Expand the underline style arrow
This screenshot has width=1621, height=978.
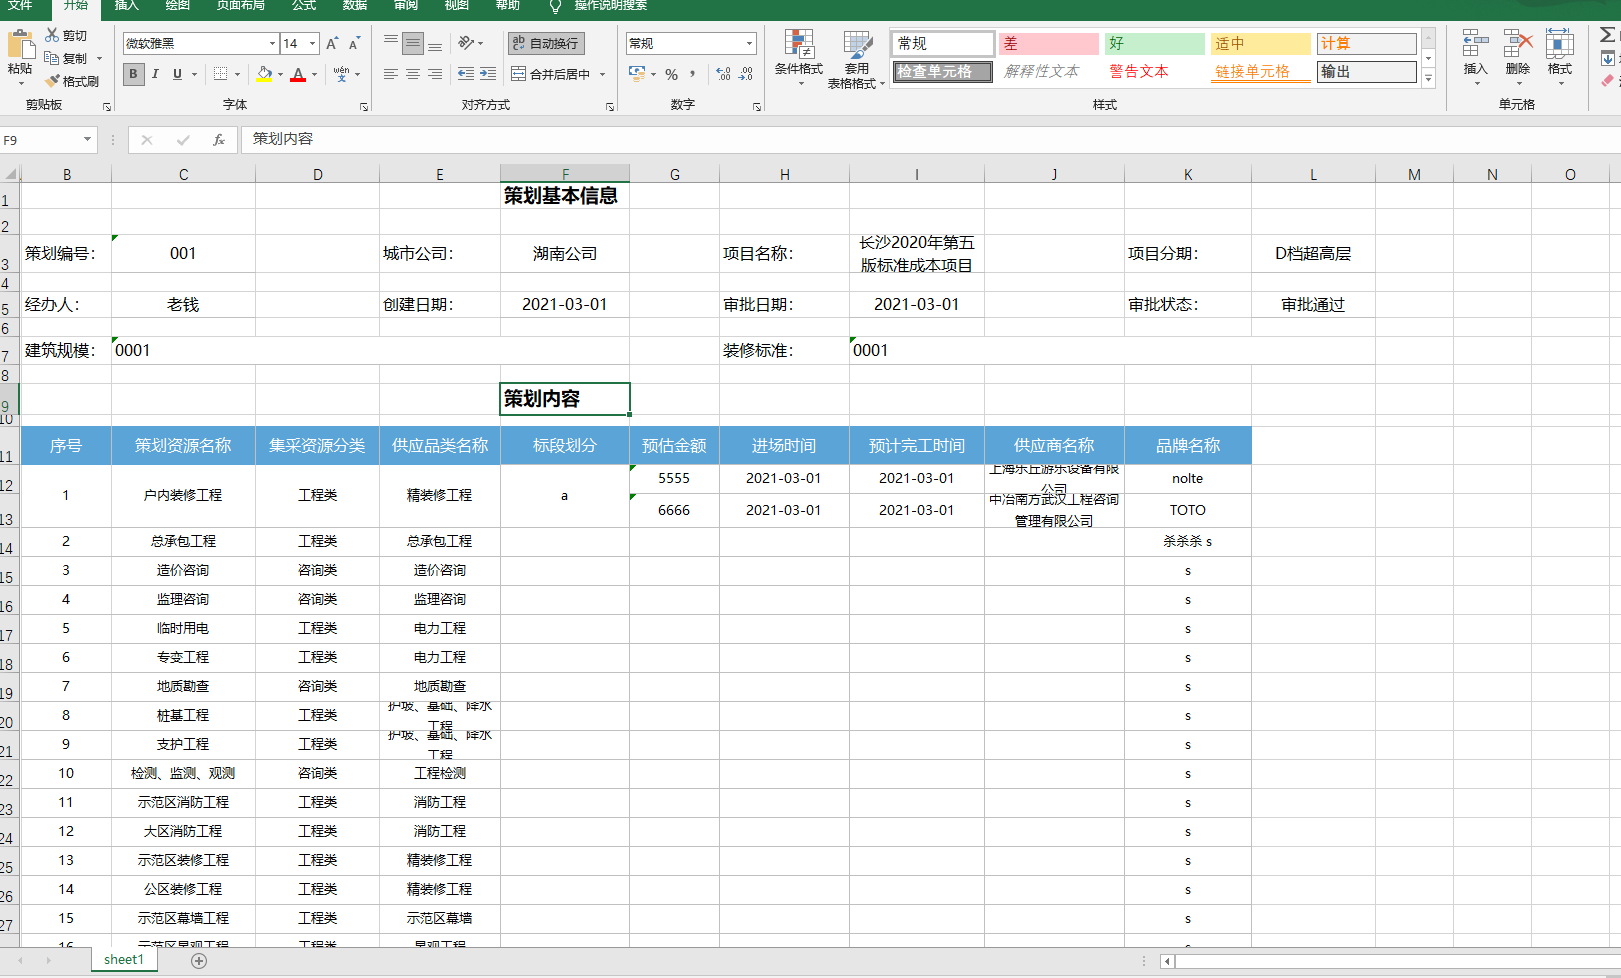click(192, 74)
